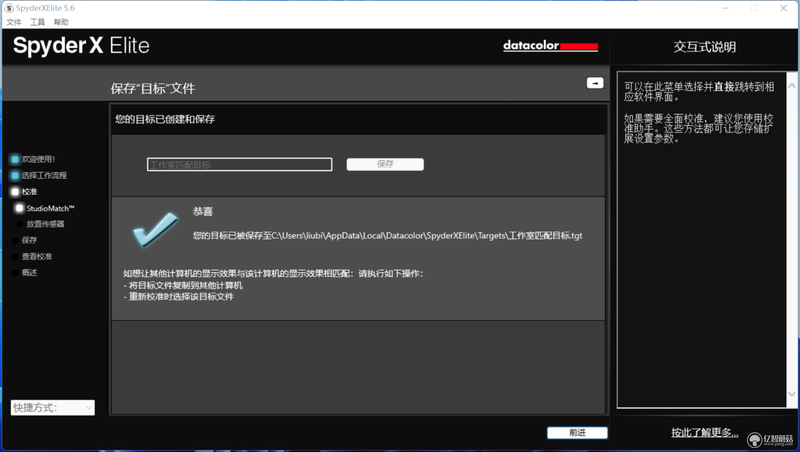Image resolution: width=800 pixels, height=452 pixels.
Task: Select the 查看校准 step
Action: click(32, 256)
